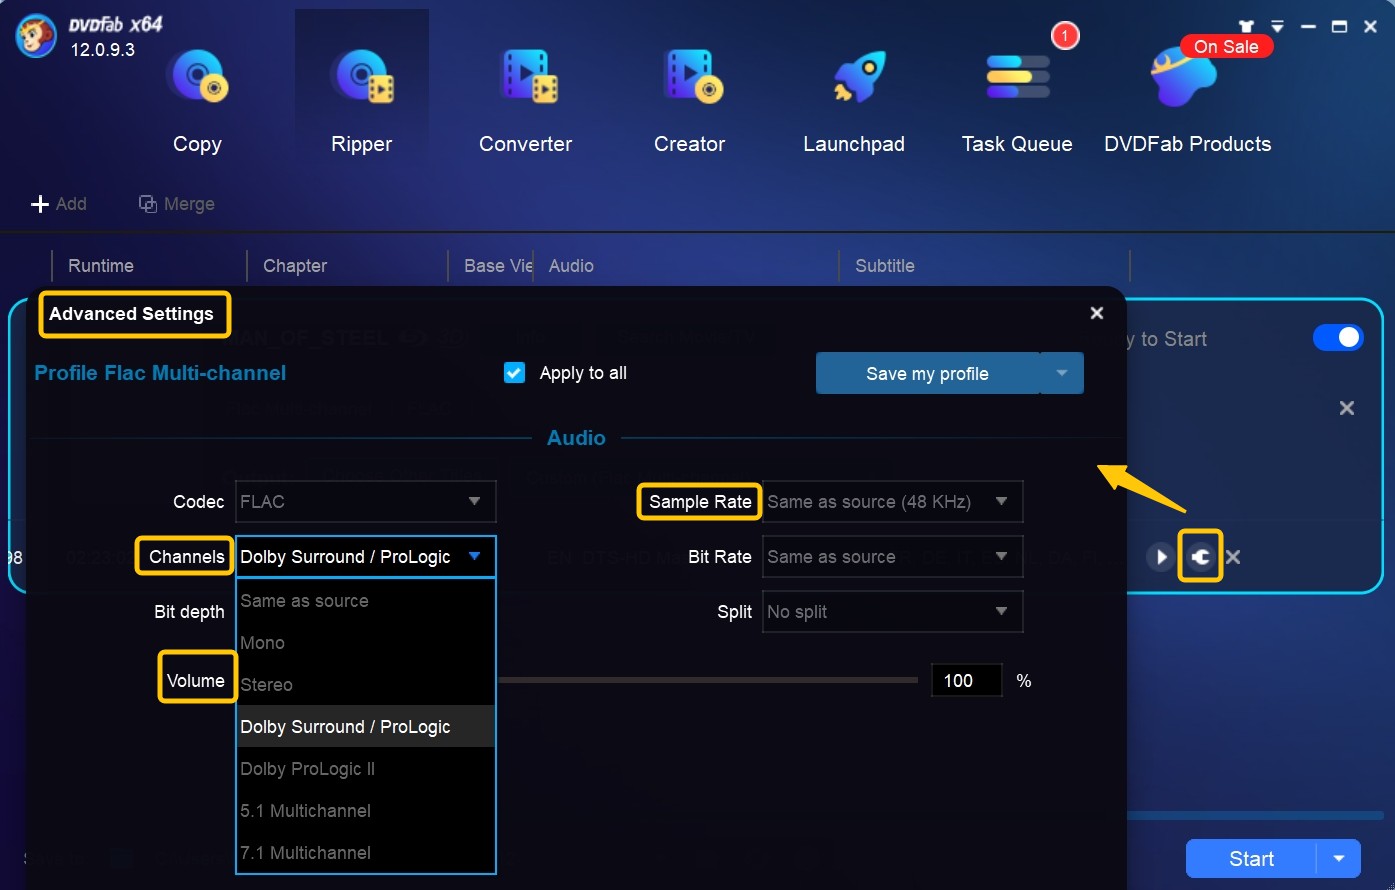The height and width of the screenshot is (890, 1395).
Task: Open the Codec FLAC dropdown
Action: [x=366, y=502]
